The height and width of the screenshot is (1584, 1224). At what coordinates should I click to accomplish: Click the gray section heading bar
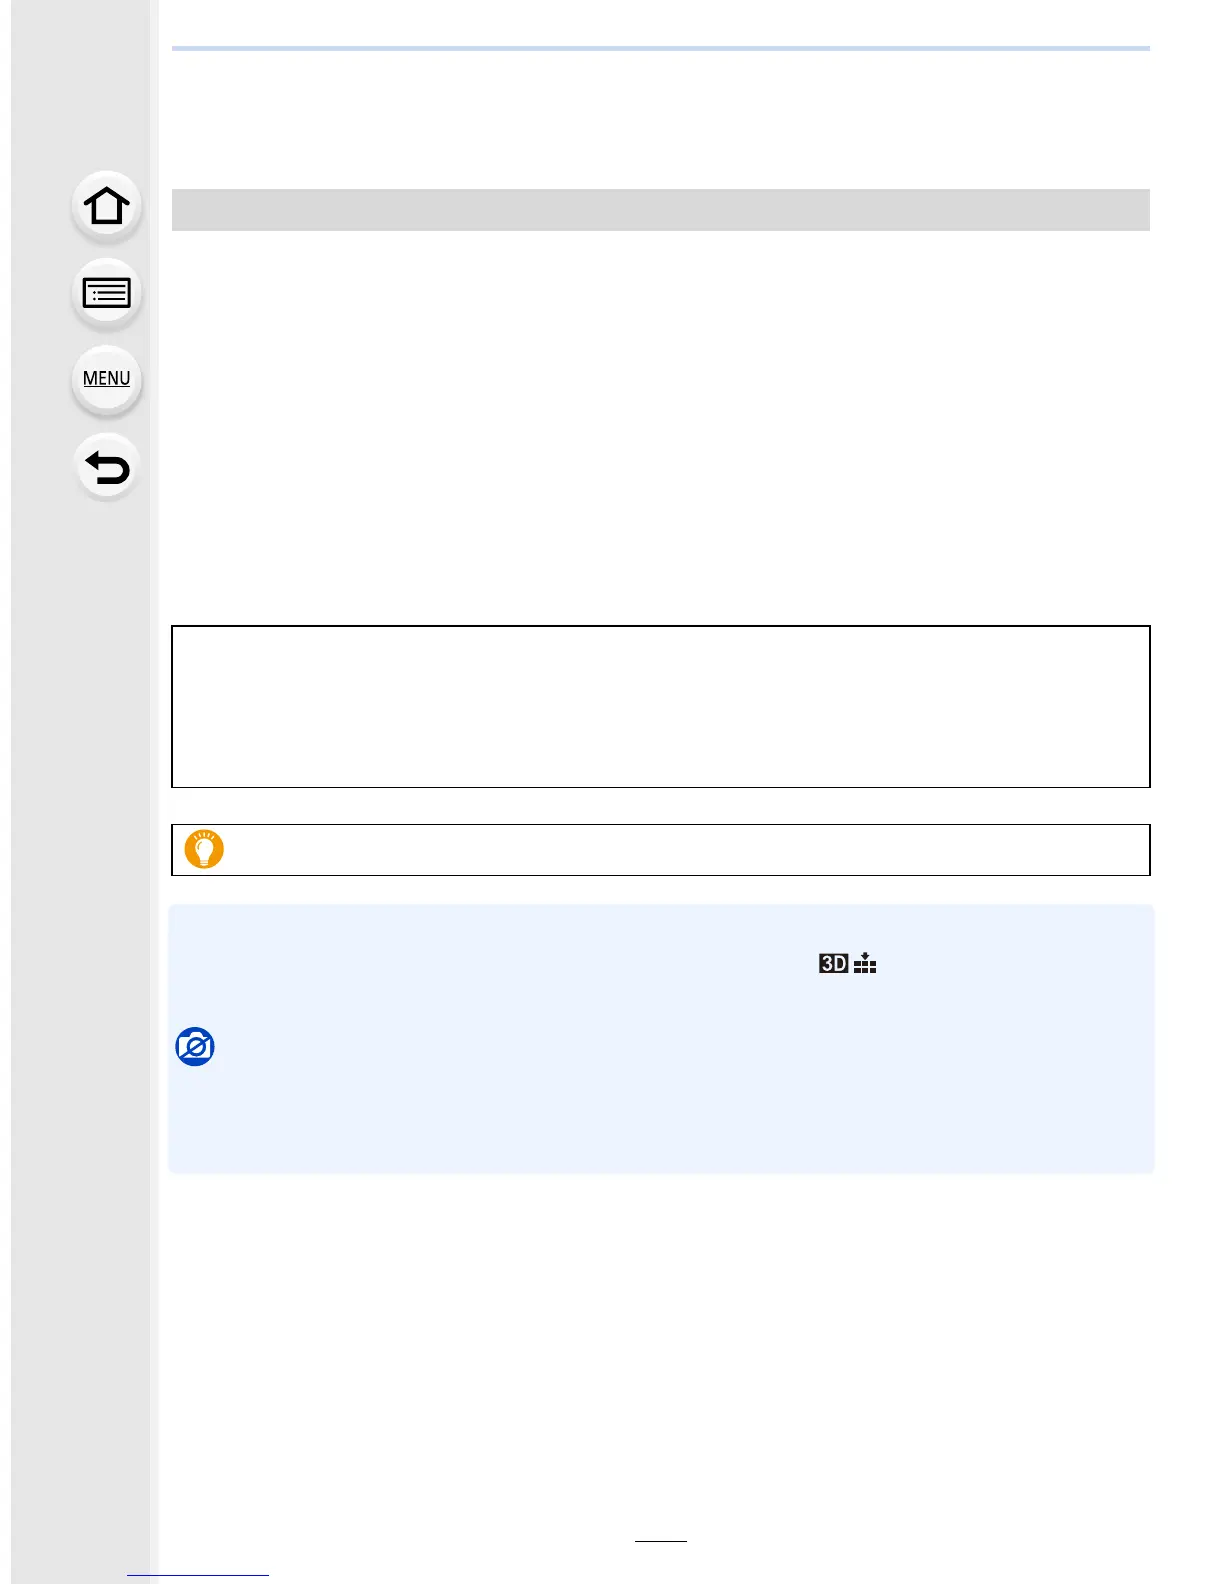pyautogui.click(x=660, y=210)
